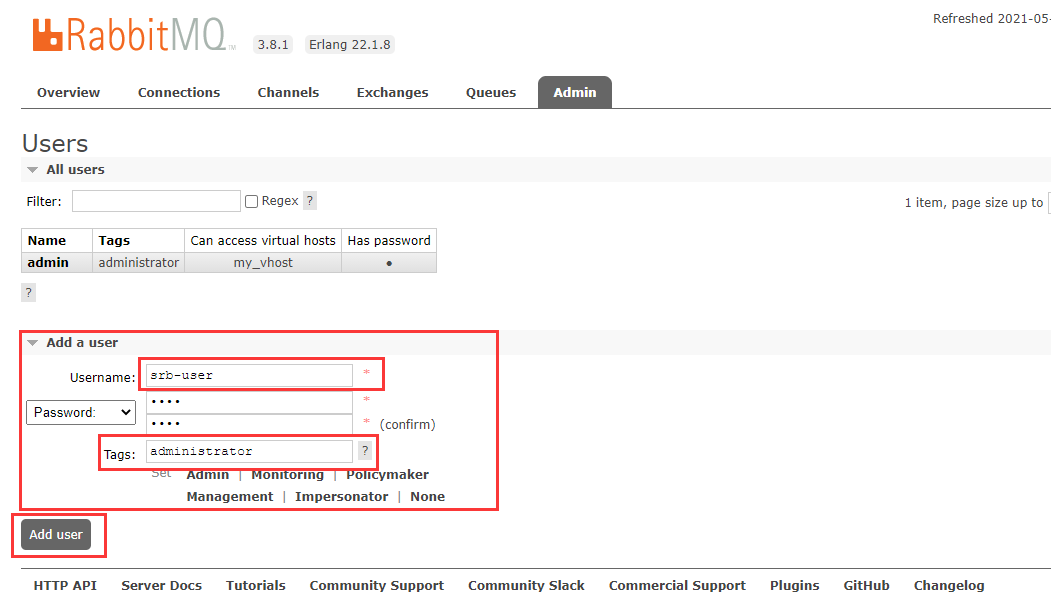The width and height of the screenshot is (1051, 614).
Task: Click the Tags input field
Action: pyautogui.click(x=249, y=451)
